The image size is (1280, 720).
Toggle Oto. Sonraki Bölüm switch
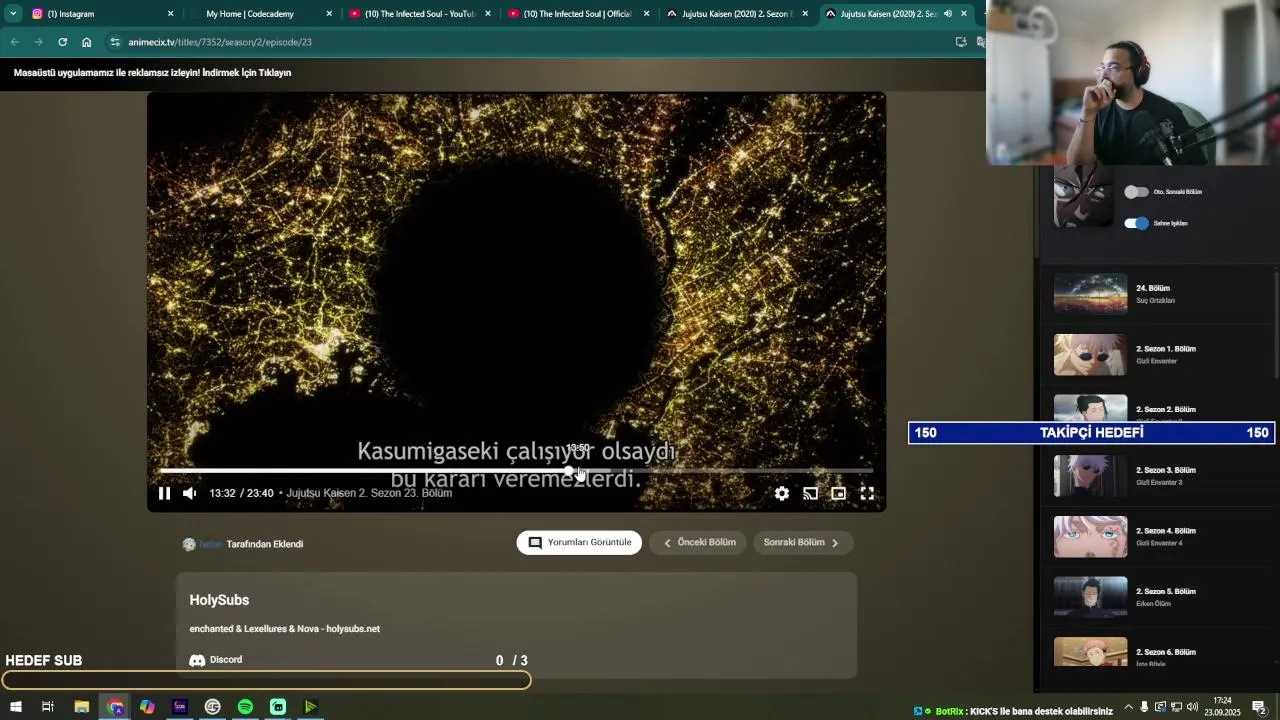(1136, 192)
